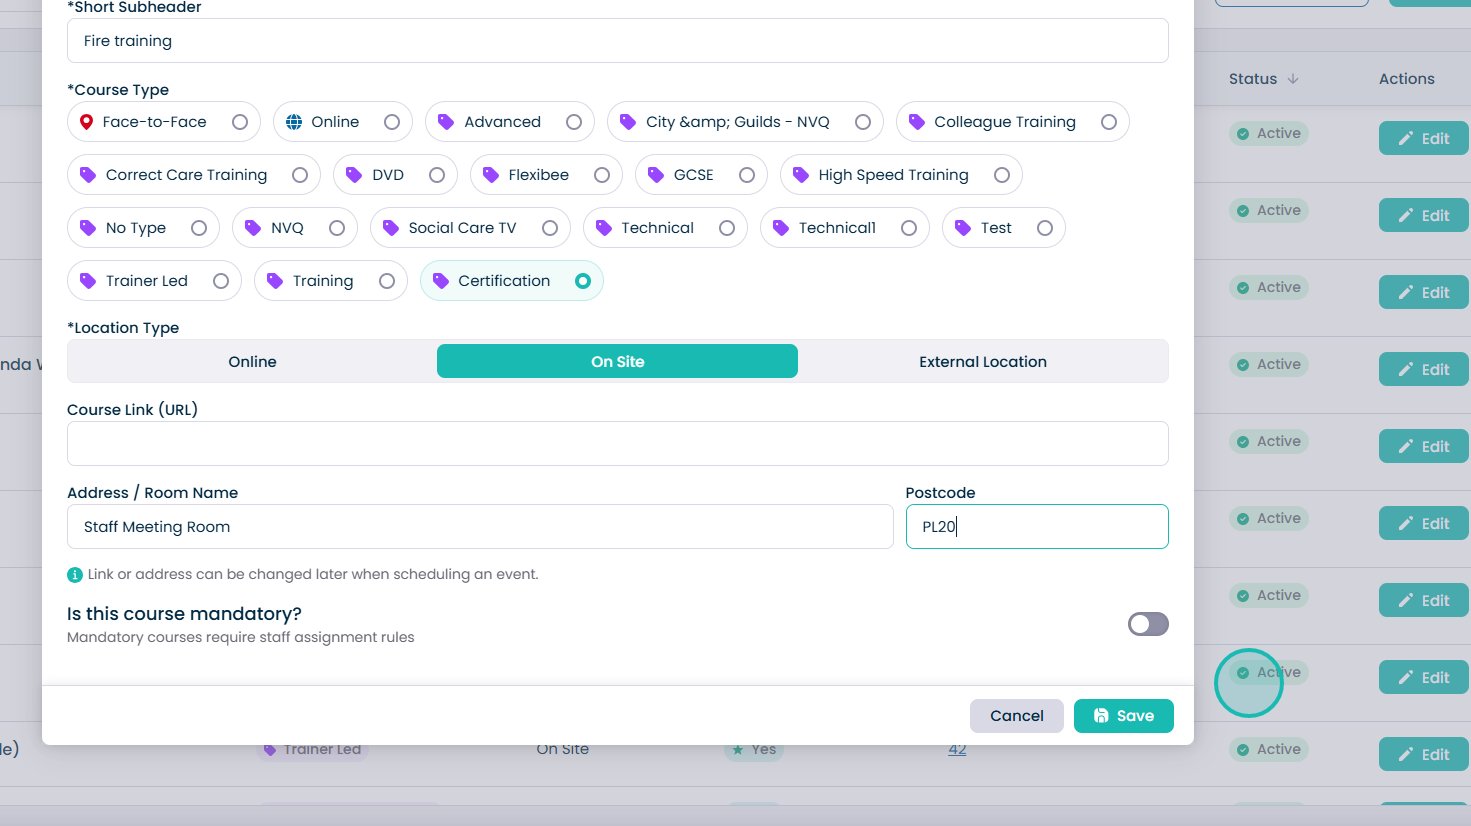This screenshot has width=1471, height=826.
Task: Choose the City & Guilds - NVQ radio
Action: (863, 122)
